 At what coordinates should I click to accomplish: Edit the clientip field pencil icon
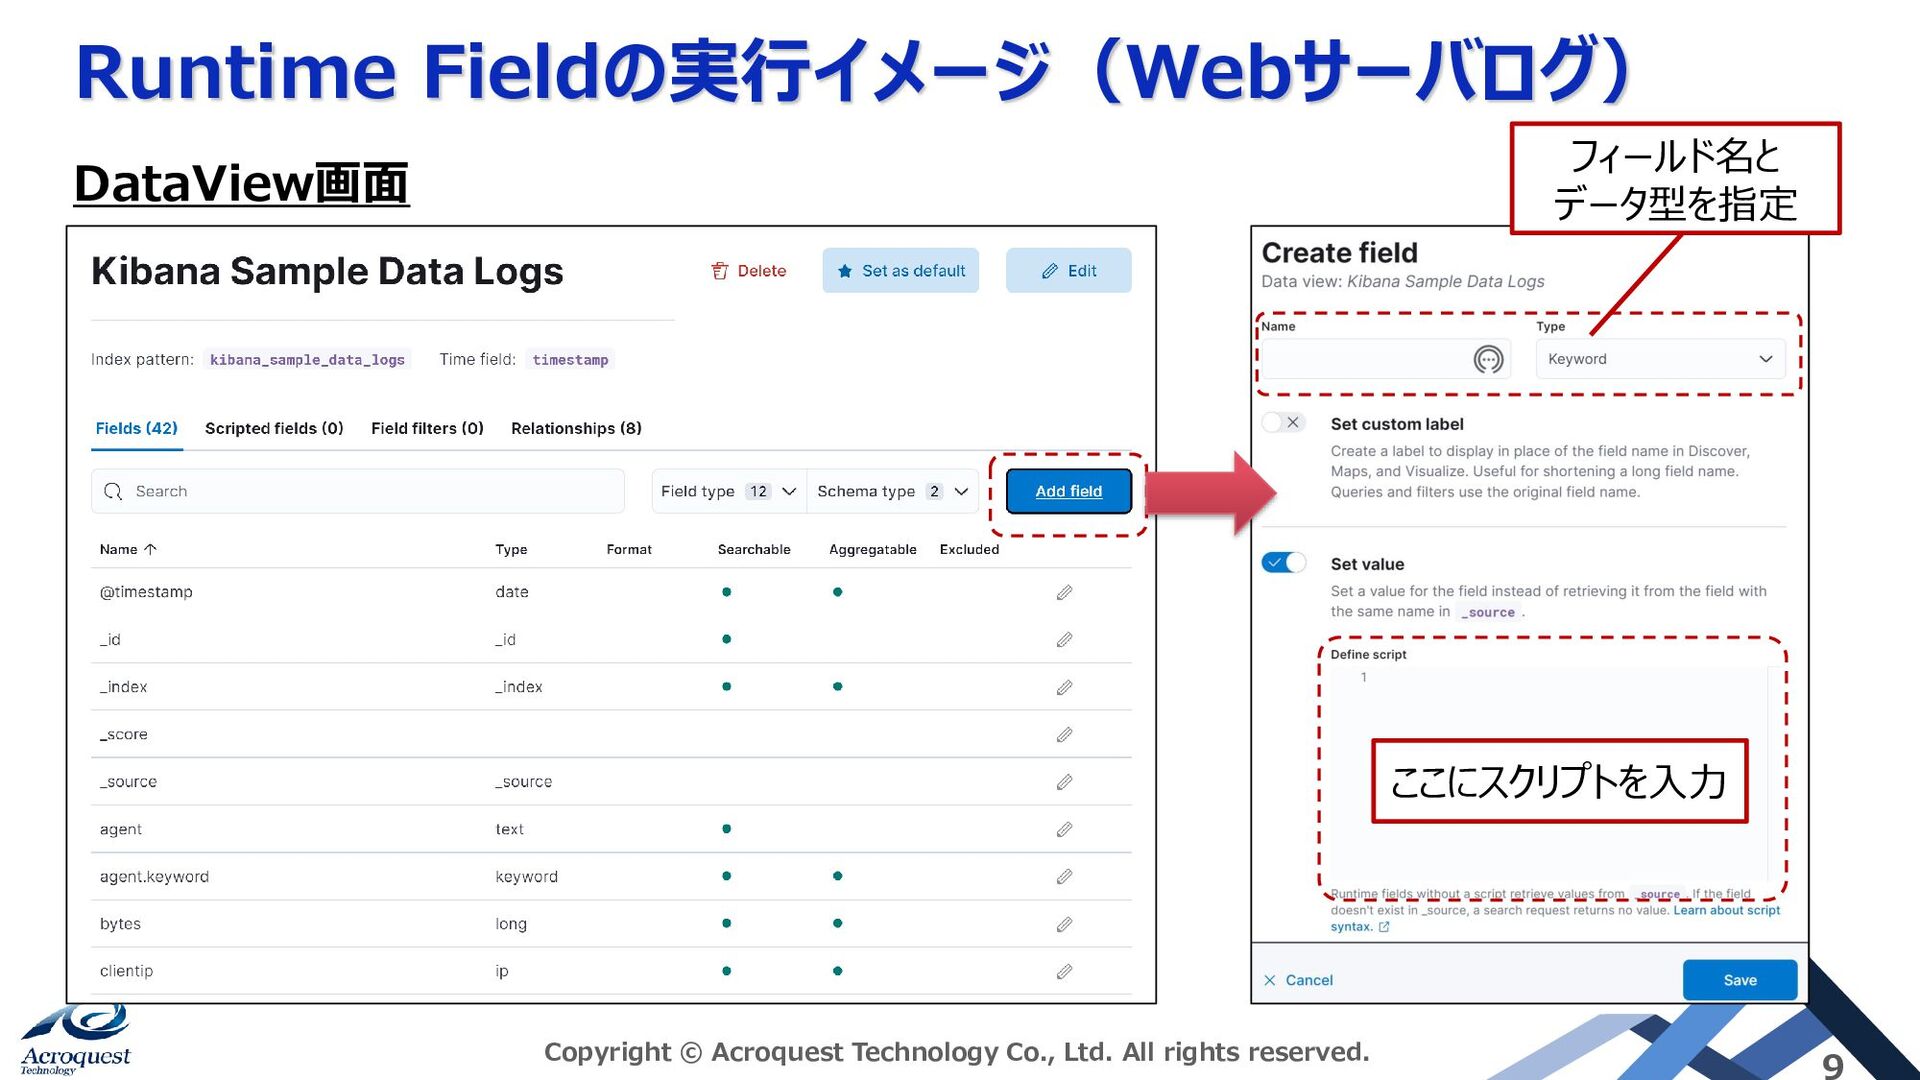point(1064,971)
